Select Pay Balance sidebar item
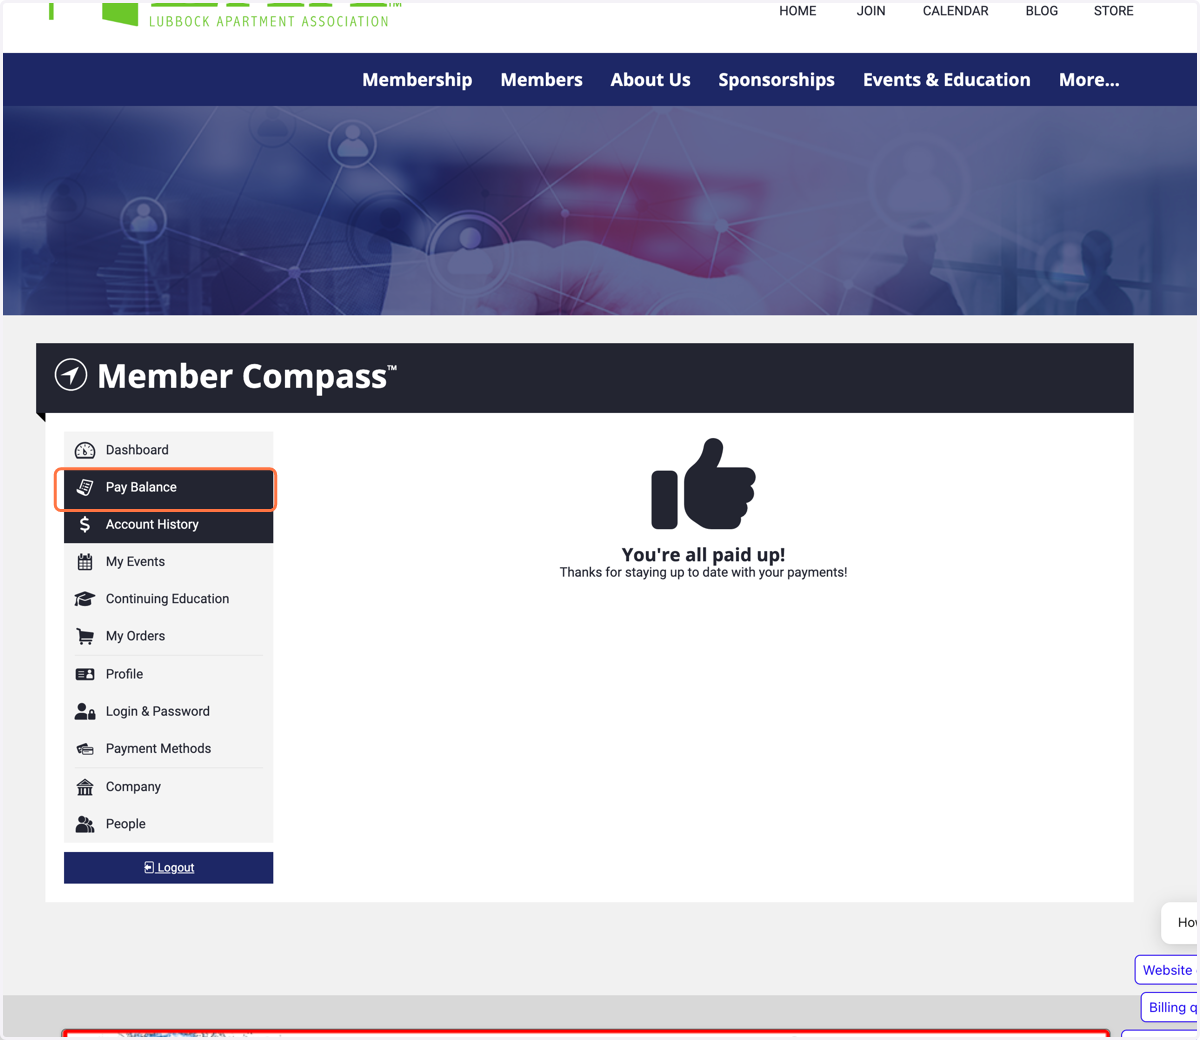This screenshot has height=1040, width=1200. point(168,487)
